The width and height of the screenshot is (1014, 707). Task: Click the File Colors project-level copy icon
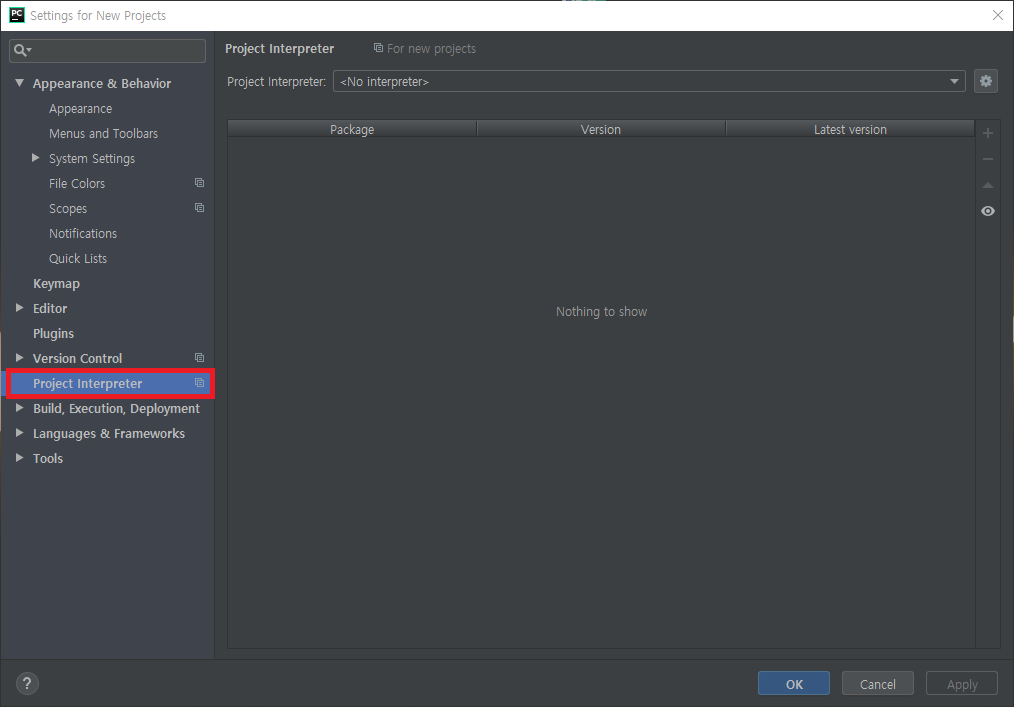tap(199, 183)
